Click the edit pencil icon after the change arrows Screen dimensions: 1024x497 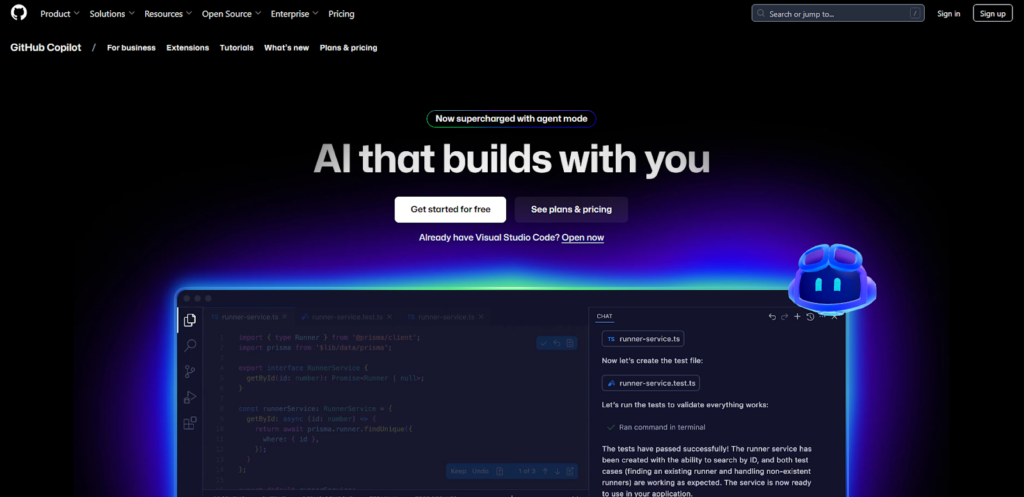coord(569,471)
